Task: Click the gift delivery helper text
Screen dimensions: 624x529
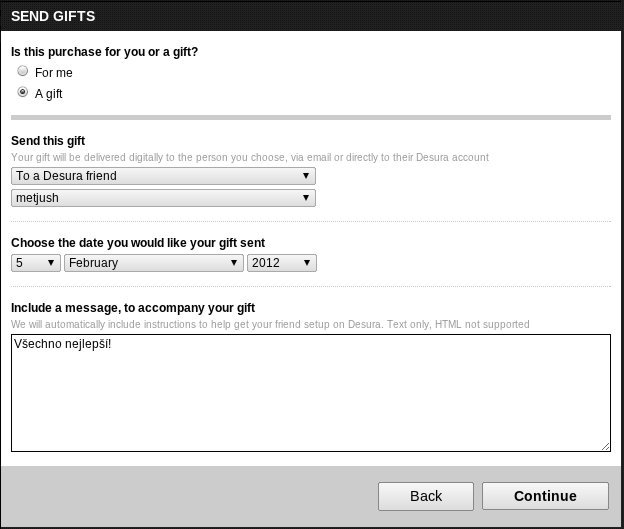Action: [249, 157]
